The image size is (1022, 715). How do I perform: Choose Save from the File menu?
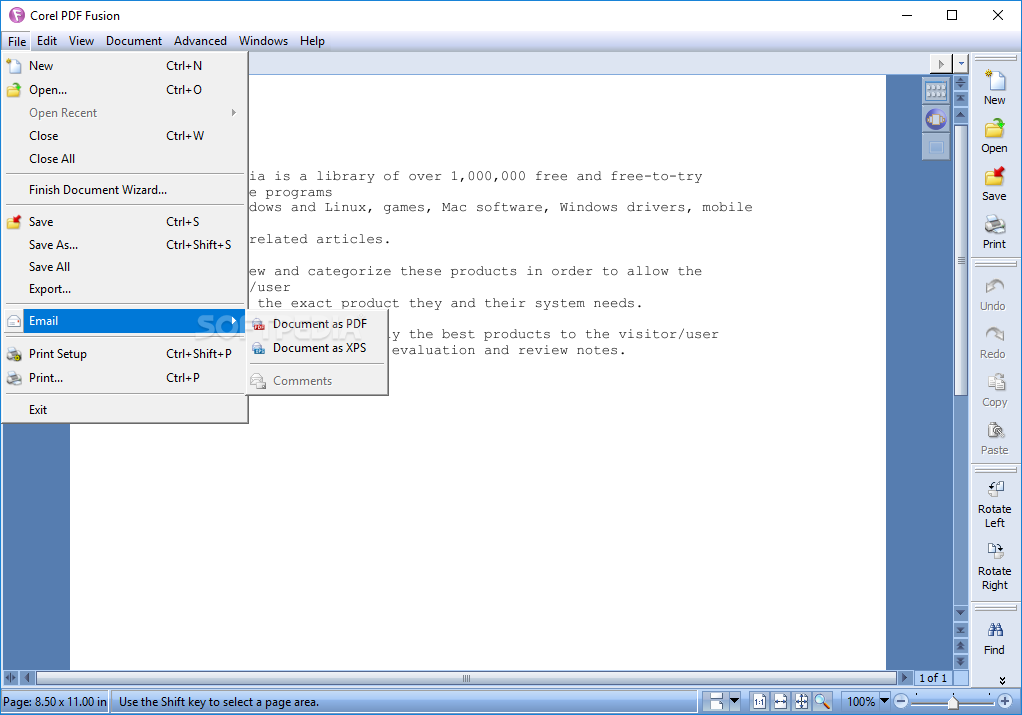[124, 222]
